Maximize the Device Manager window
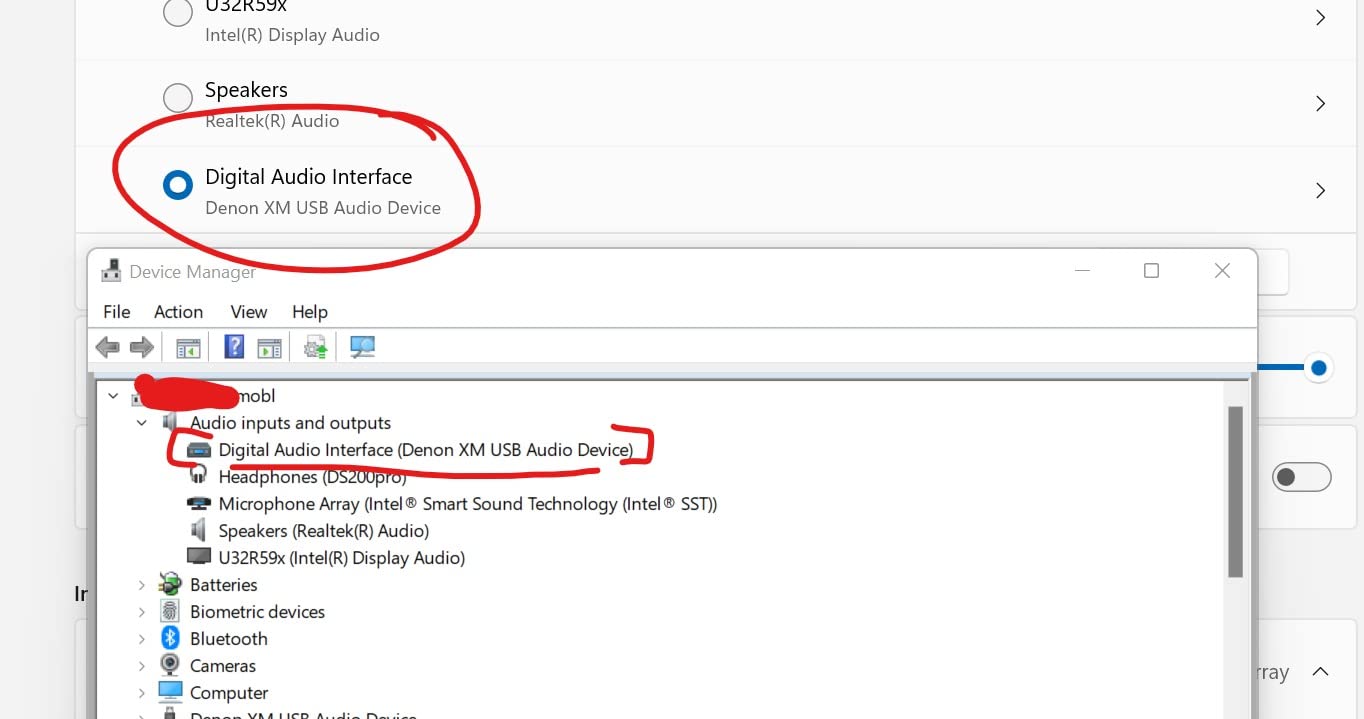1364x719 pixels. point(1151,271)
